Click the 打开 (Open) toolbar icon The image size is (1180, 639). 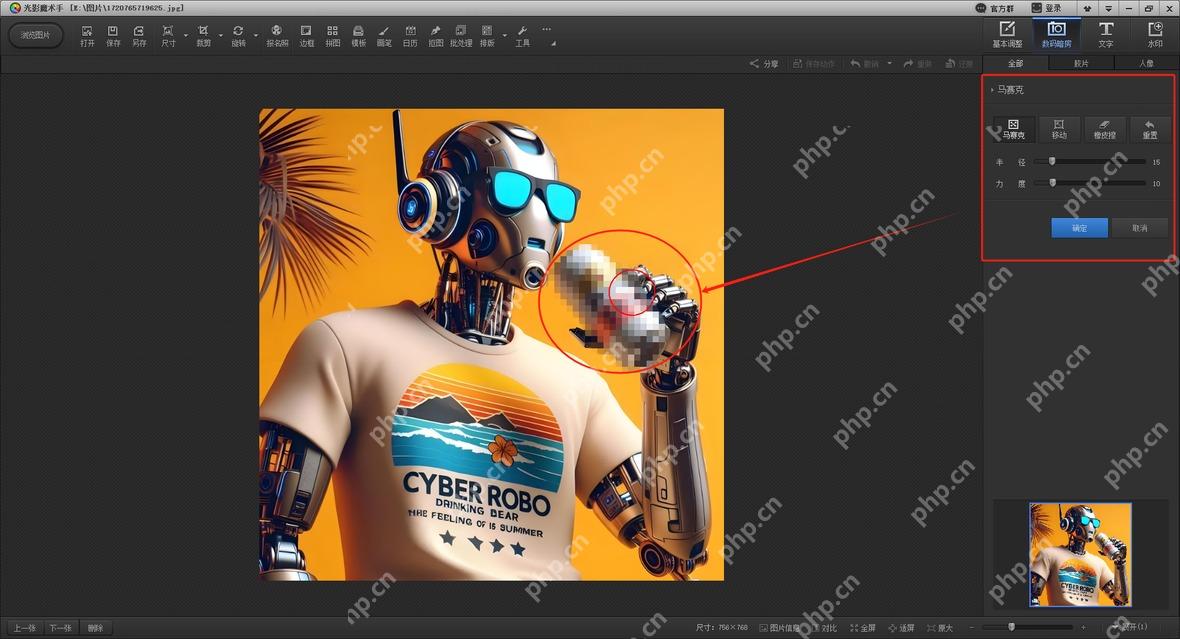click(87, 35)
